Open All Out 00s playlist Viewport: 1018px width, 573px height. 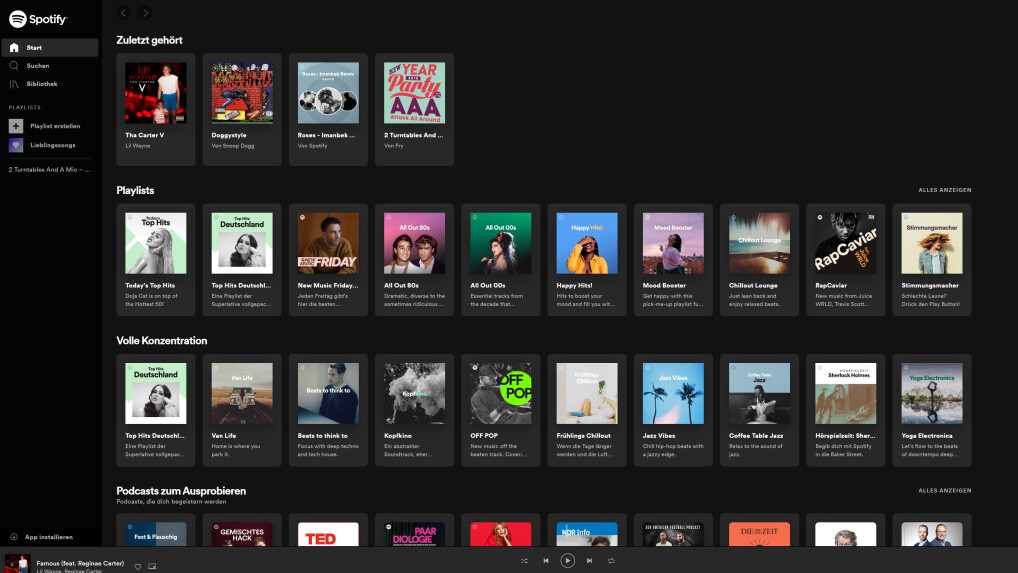(501, 260)
